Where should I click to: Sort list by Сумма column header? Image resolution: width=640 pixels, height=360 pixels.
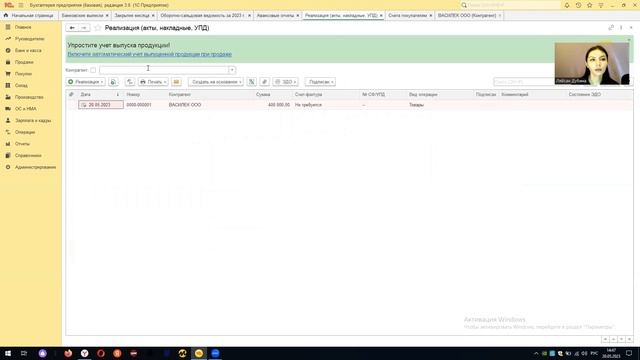coord(273,94)
